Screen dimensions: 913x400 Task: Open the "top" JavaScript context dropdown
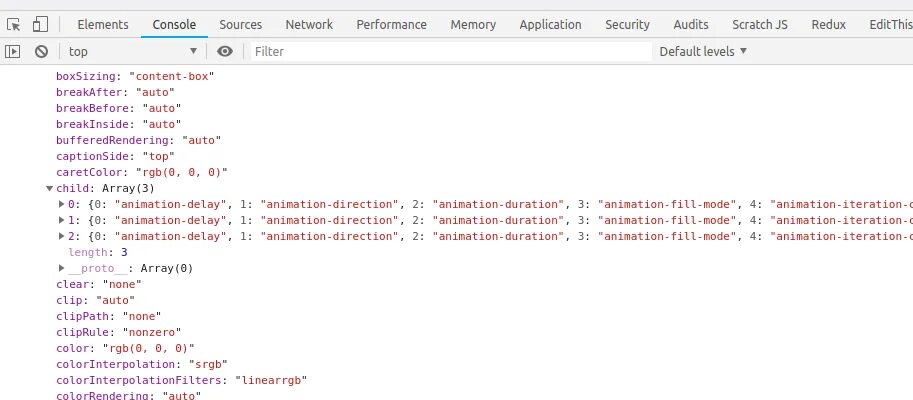coord(132,51)
